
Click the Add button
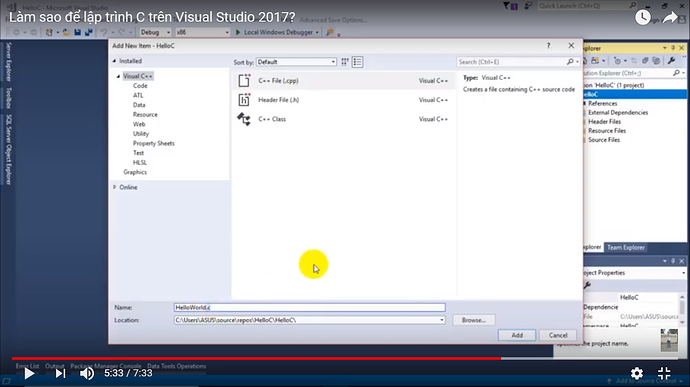(517, 335)
